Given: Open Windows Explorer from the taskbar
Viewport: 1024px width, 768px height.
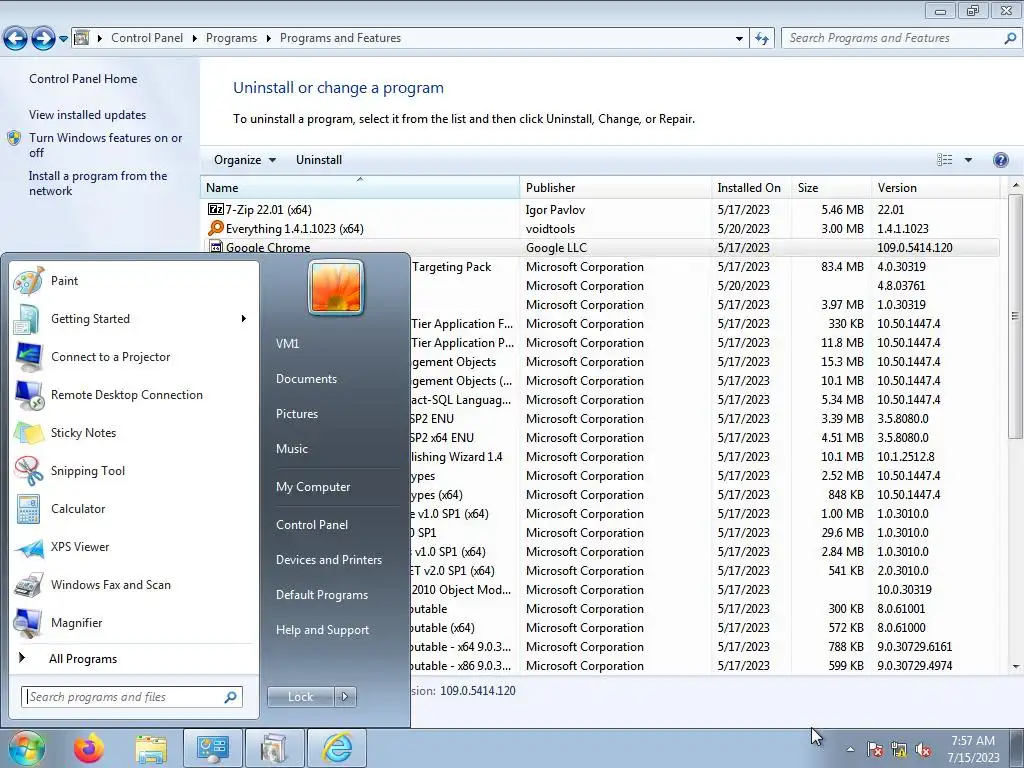Looking at the screenshot, I should pos(151,748).
